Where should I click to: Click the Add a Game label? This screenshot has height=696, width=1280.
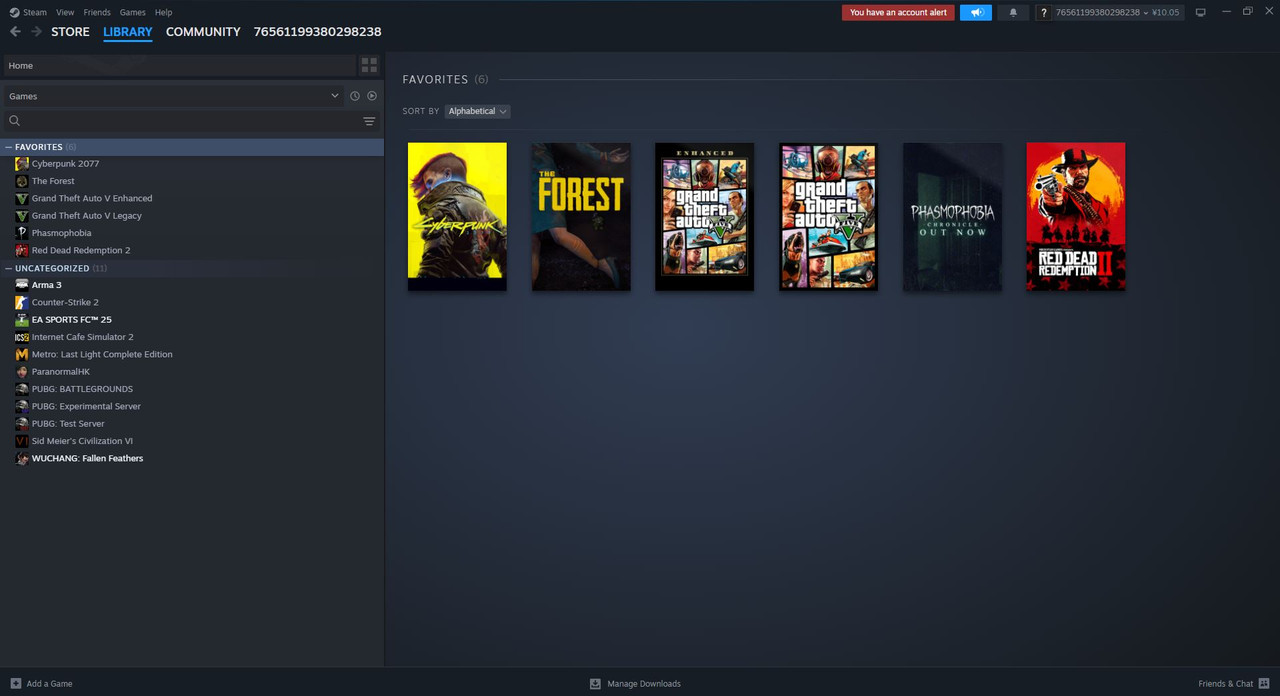point(49,683)
